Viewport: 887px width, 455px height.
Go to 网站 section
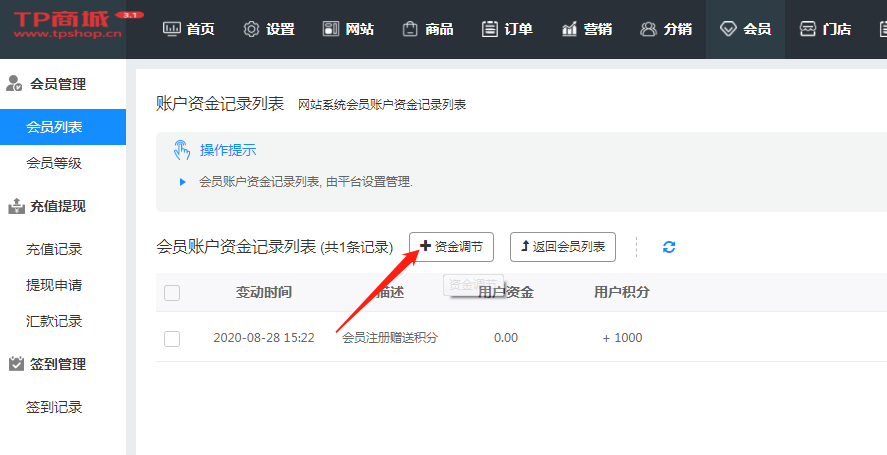click(348, 29)
